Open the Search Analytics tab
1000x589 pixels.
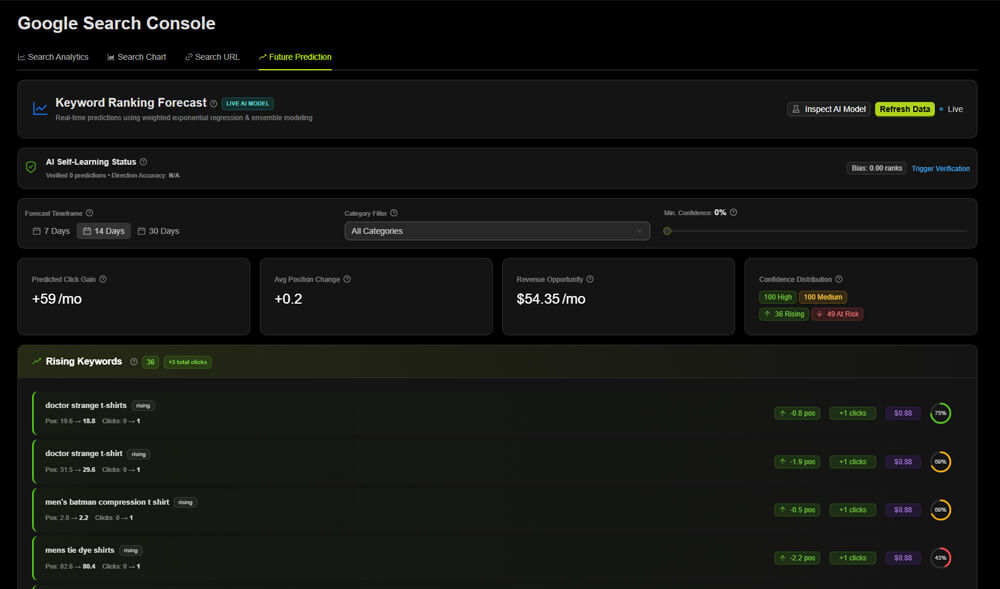[53, 57]
